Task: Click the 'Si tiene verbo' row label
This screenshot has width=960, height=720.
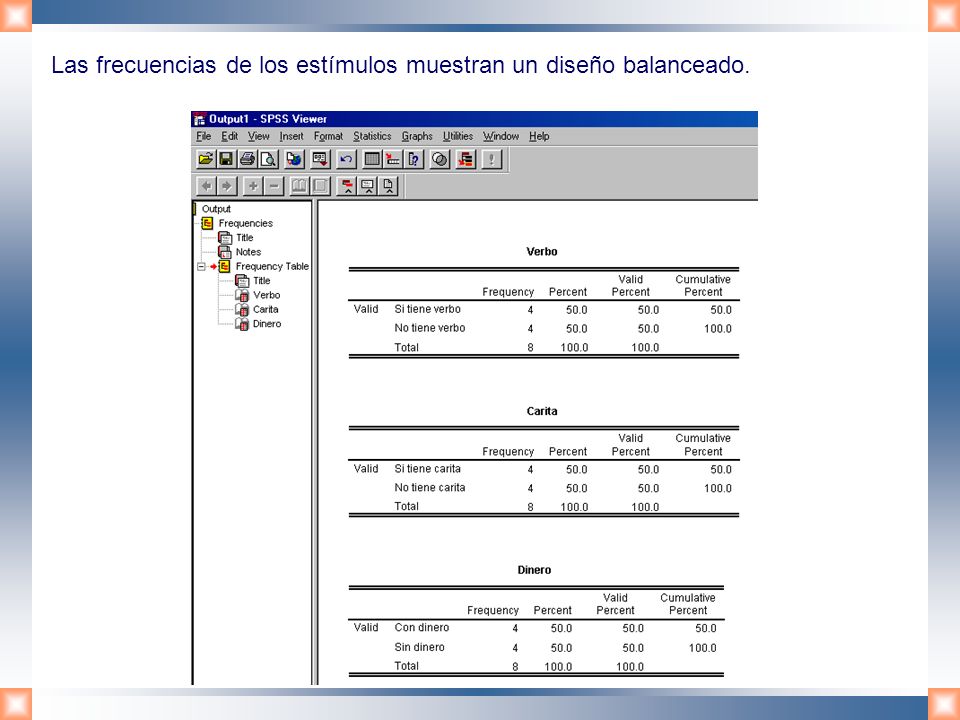Action: 427,309
